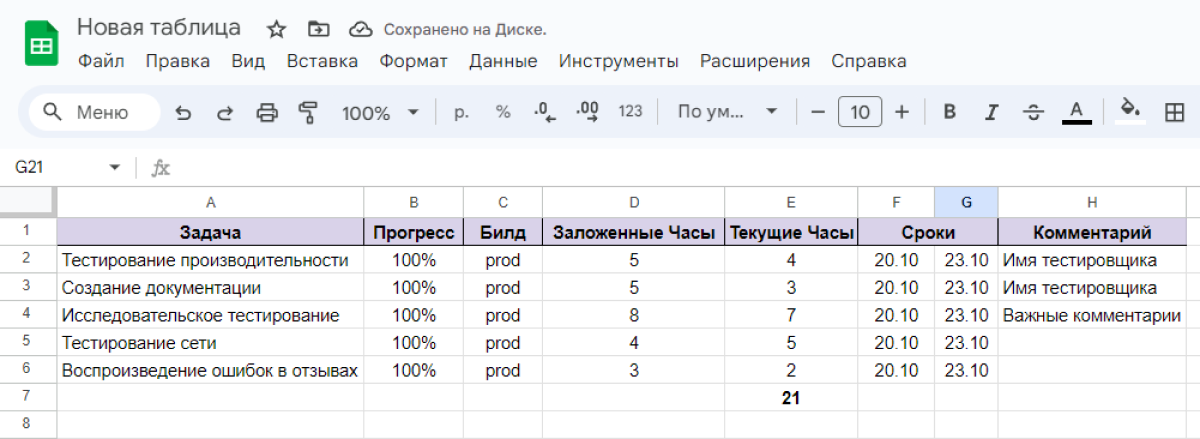Click the undo arrow icon
Image resolution: width=1200 pixels, height=439 pixels.
pyautogui.click(x=183, y=112)
